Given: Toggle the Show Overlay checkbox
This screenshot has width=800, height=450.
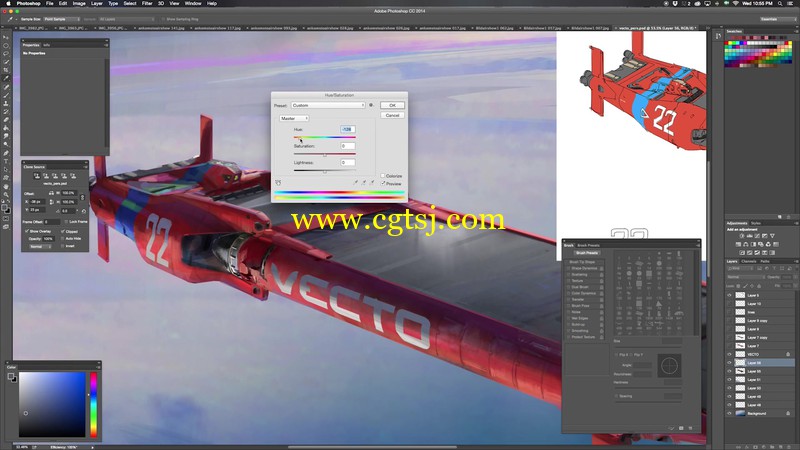Looking at the screenshot, I should point(27,231).
